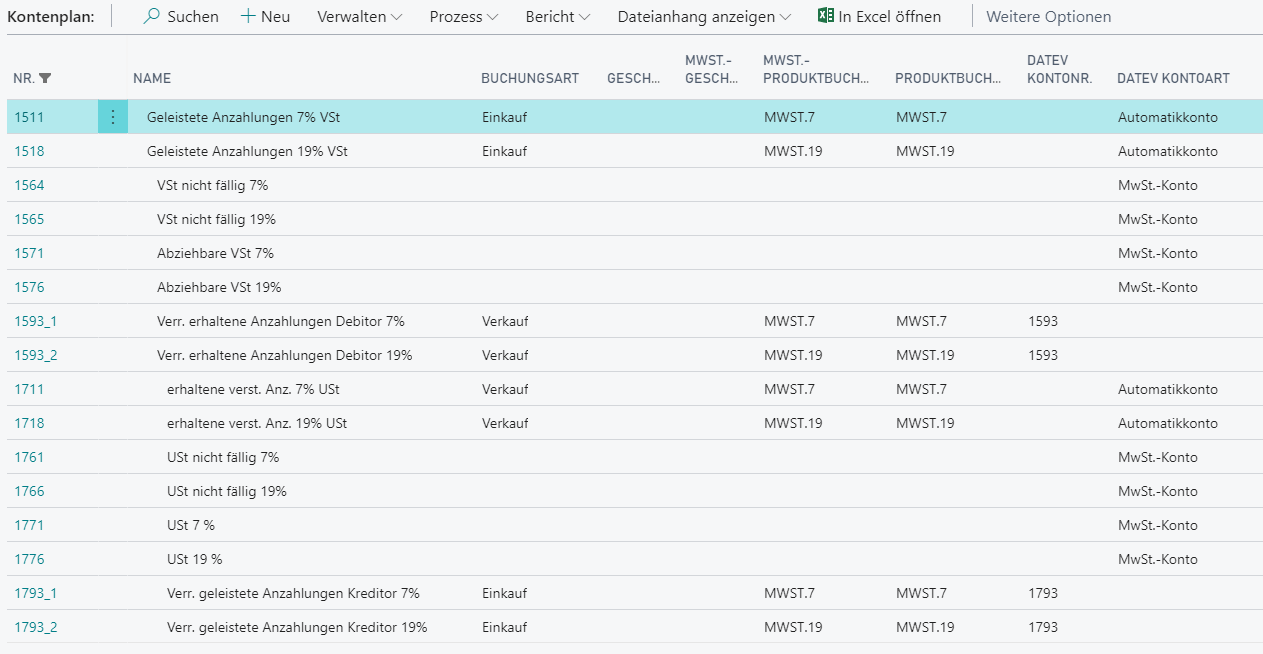Select the Abziehbare VSt 19% name cell
This screenshot has width=1263, height=654.
point(219,287)
